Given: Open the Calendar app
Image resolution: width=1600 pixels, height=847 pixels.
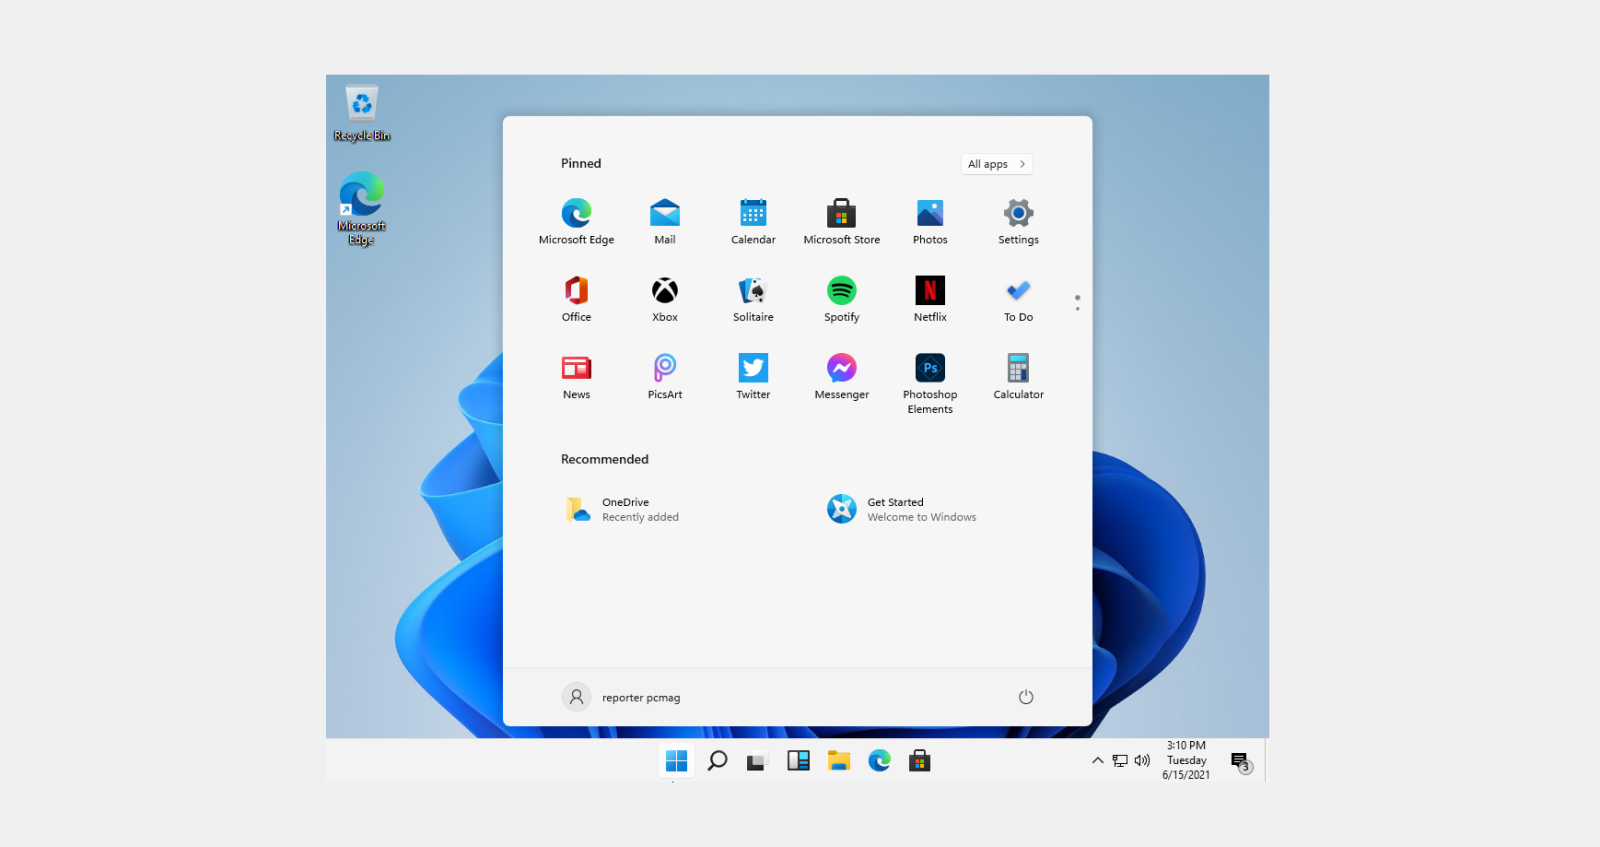Looking at the screenshot, I should point(753,221).
